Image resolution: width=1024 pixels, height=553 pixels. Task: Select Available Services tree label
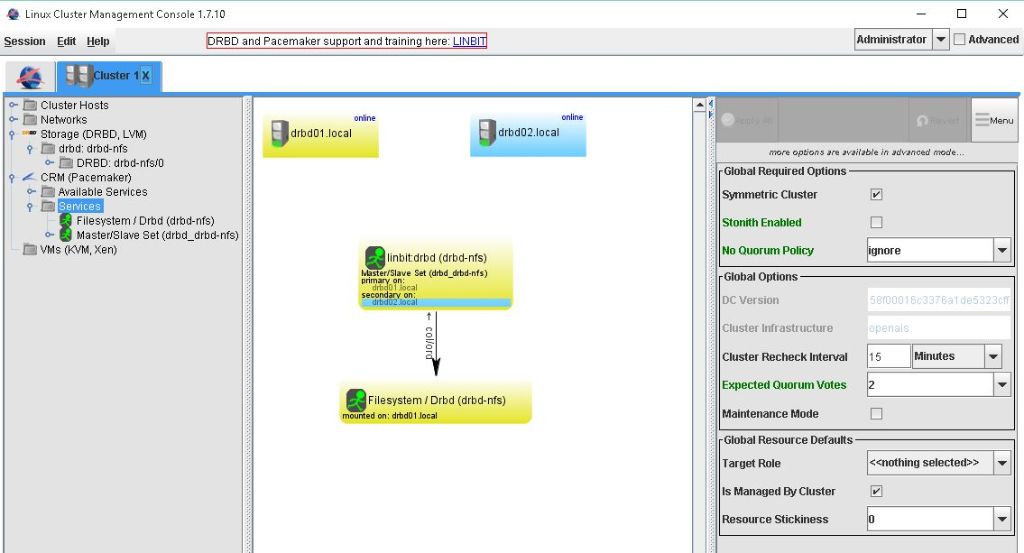(x=103, y=192)
